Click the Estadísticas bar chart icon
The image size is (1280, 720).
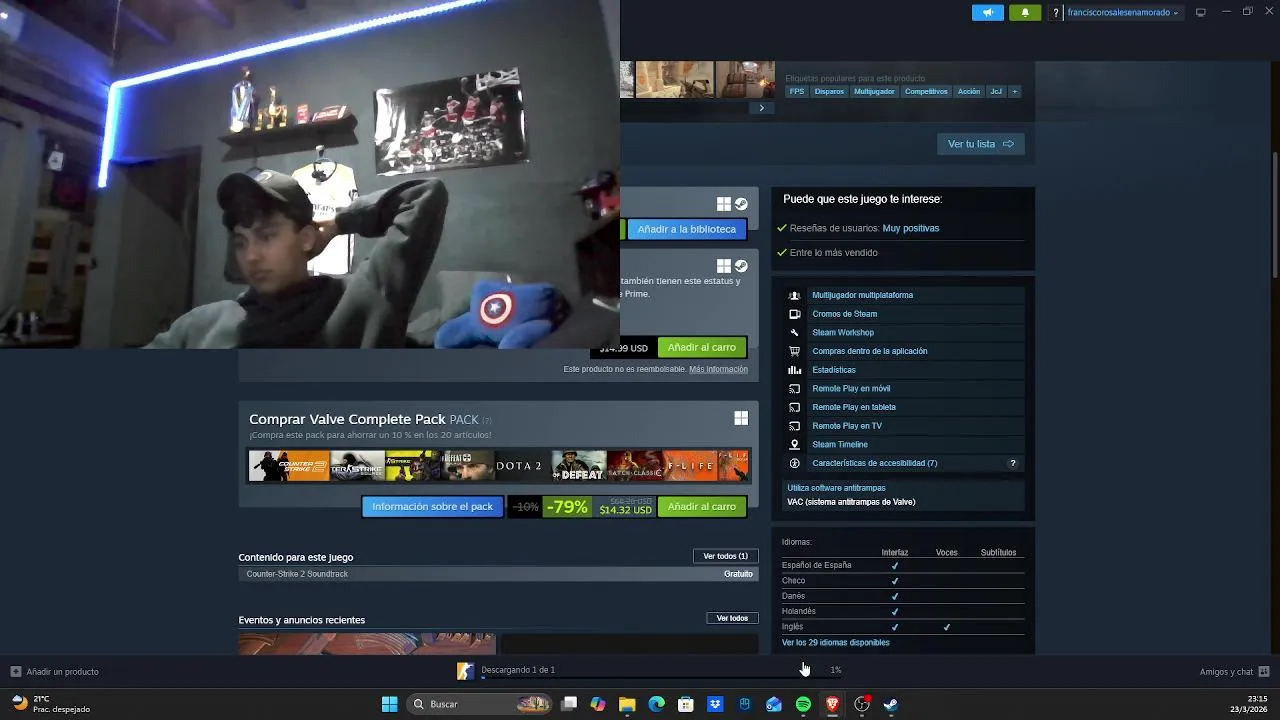click(x=795, y=370)
